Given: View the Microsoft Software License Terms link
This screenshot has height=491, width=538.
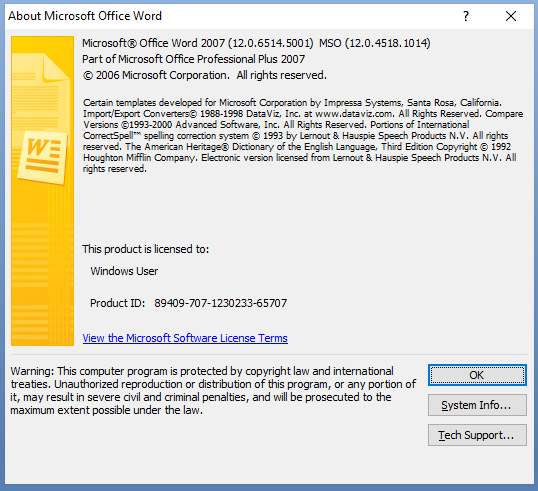Looking at the screenshot, I should point(185,338).
